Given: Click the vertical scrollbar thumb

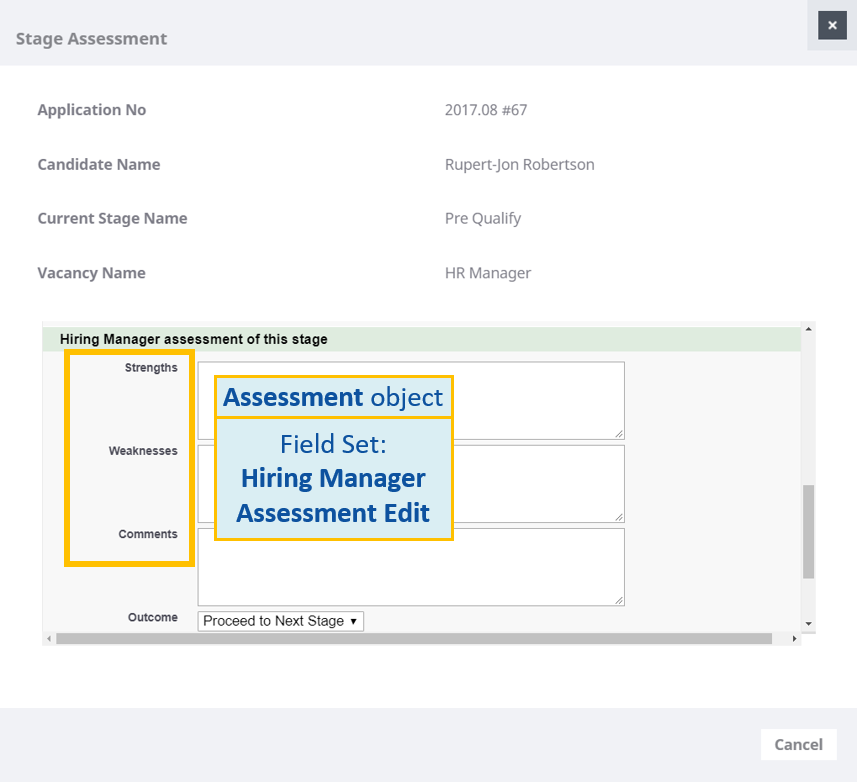Looking at the screenshot, I should coord(808,531).
